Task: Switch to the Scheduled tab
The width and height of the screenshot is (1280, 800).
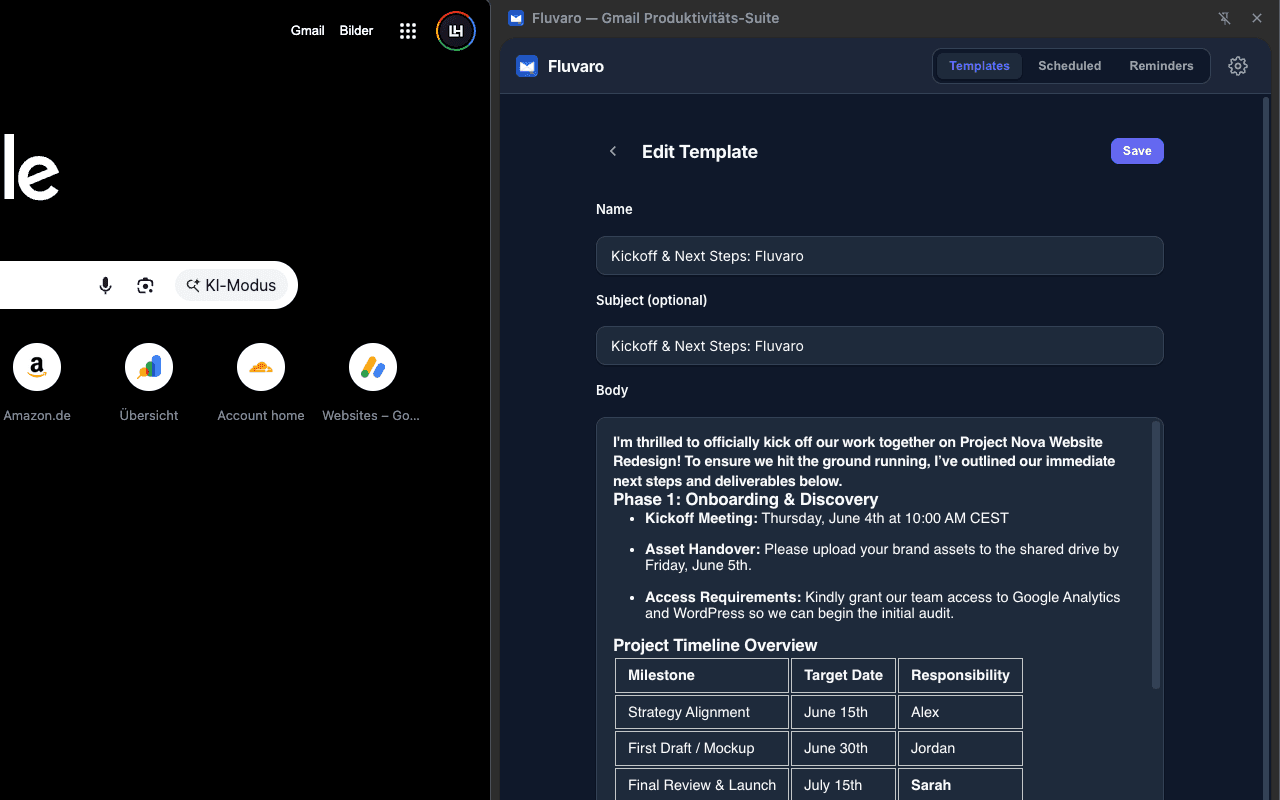Action: (x=1069, y=66)
